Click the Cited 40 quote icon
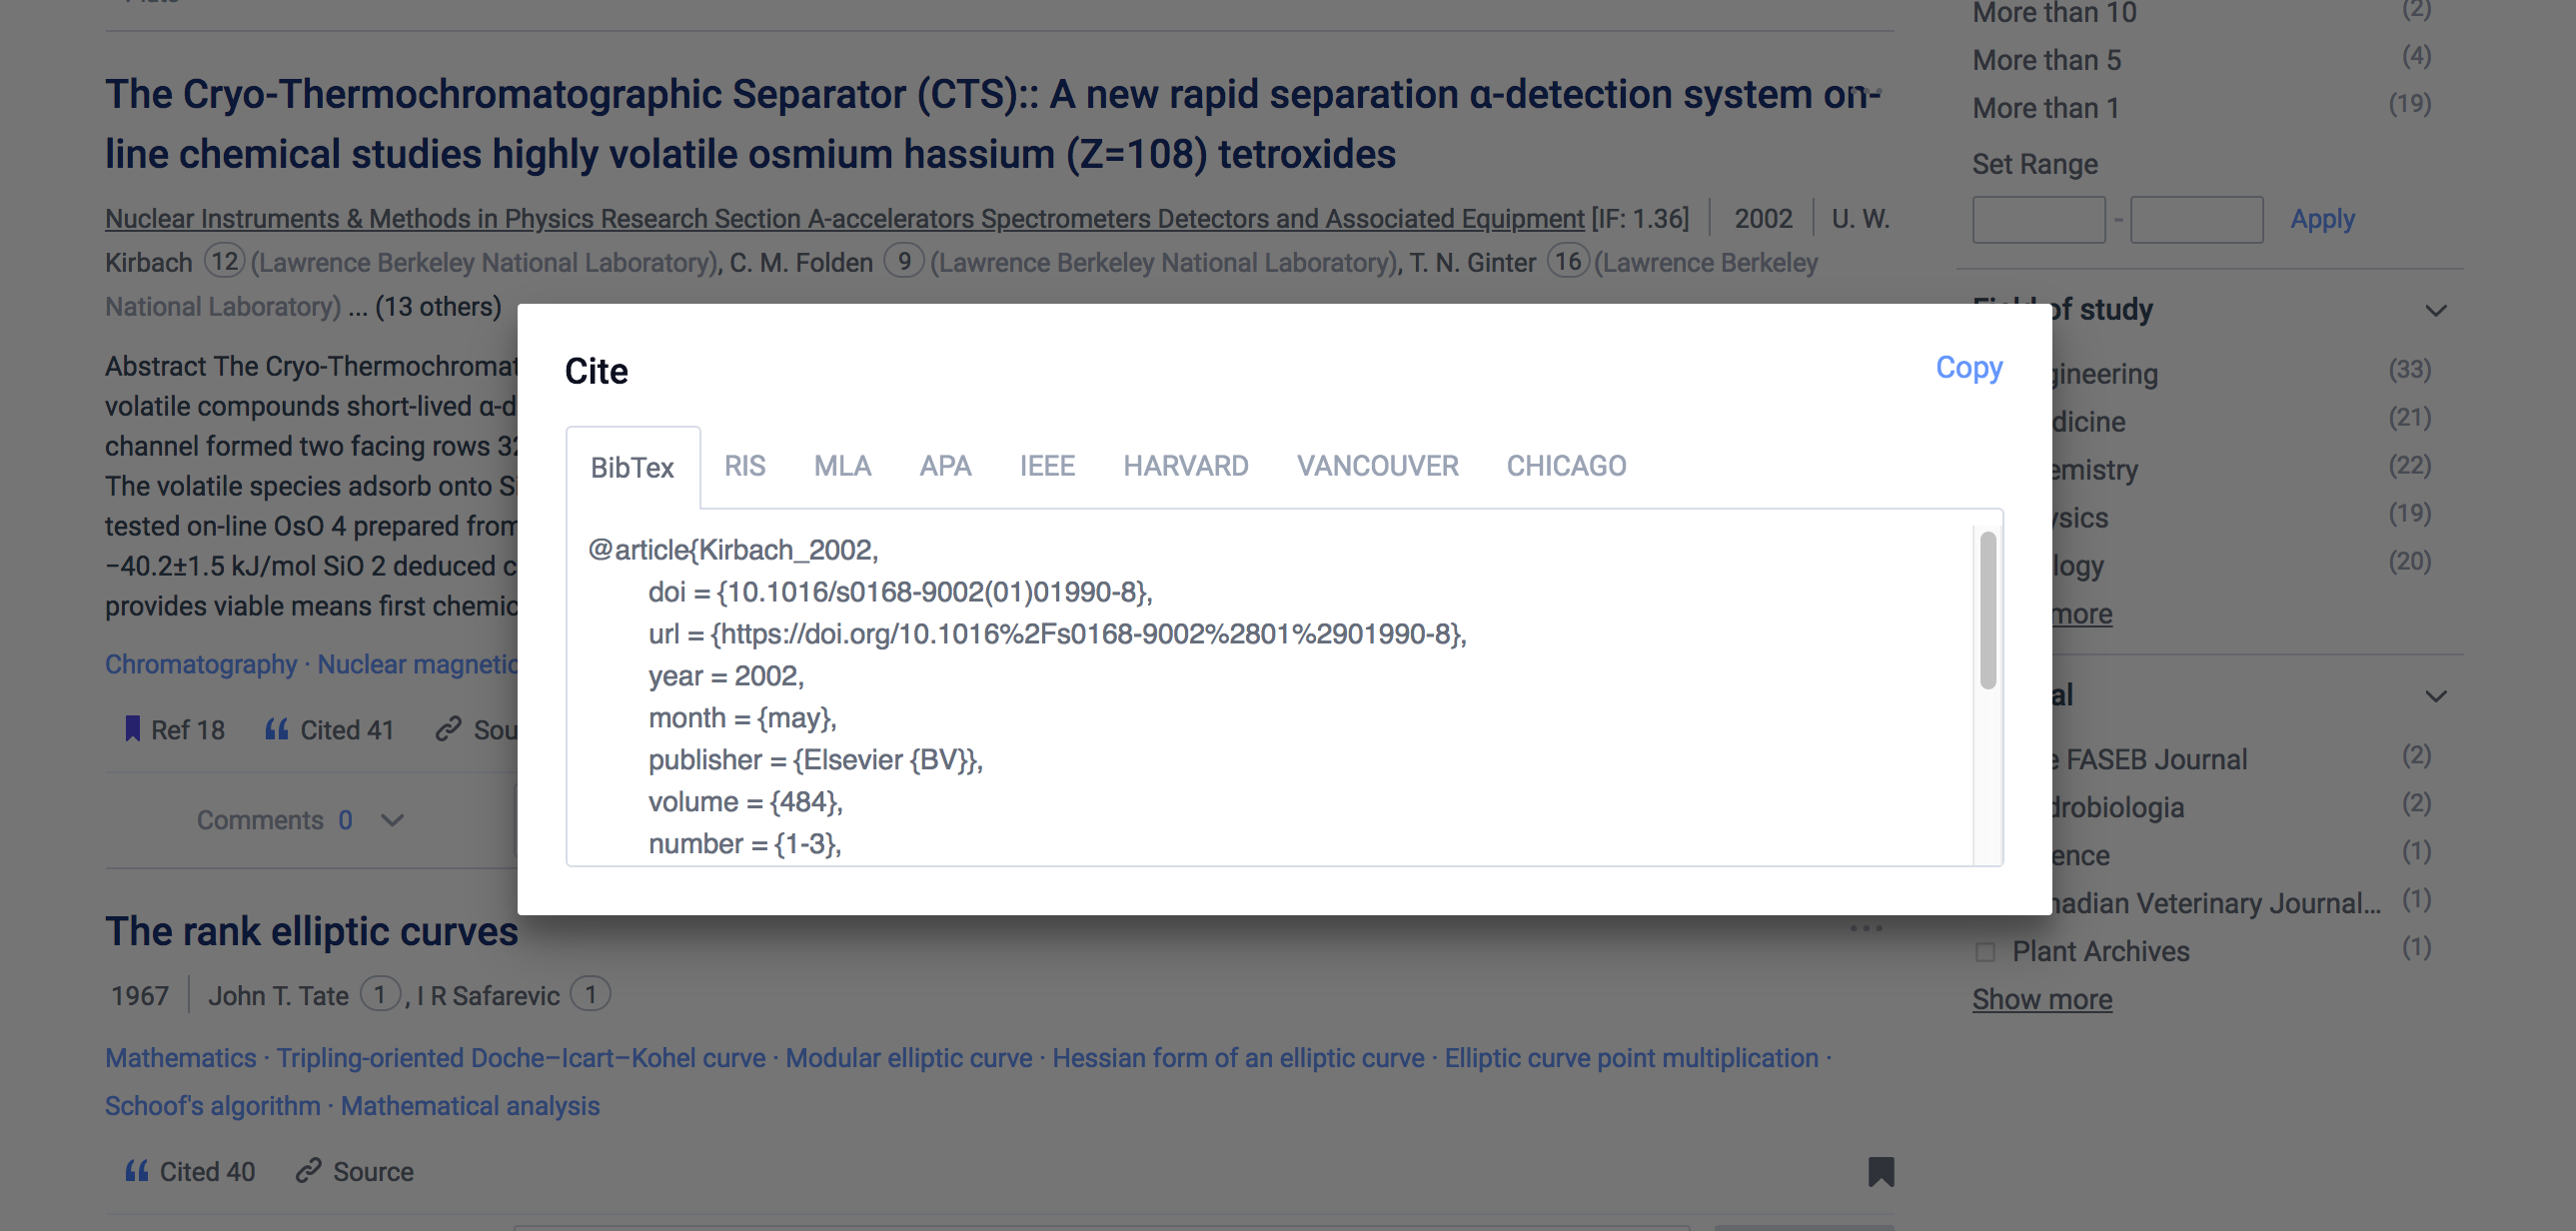The width and height of the screenshot is (2576, 1231). point(137,1171)
